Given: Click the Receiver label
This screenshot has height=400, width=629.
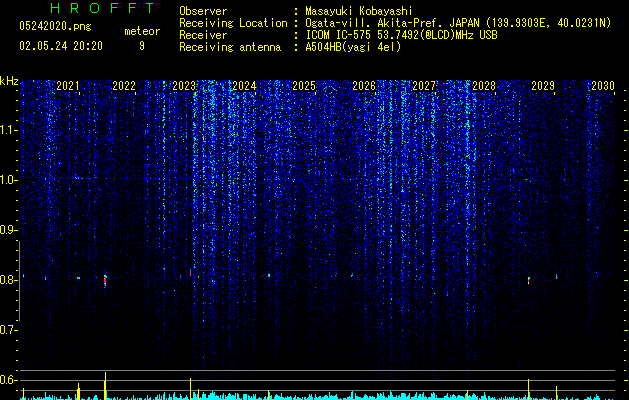Looking at the screenshot, I should click(203, 35).
